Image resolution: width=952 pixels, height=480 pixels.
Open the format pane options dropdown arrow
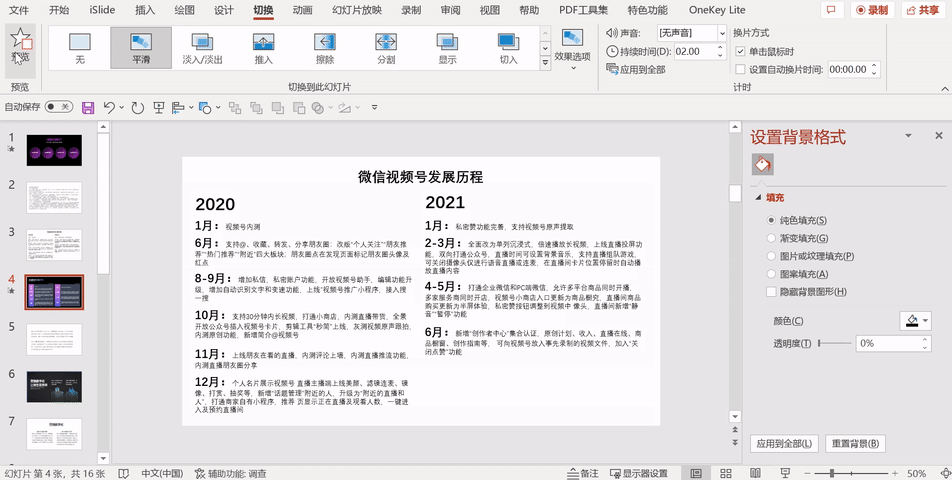[908, 135]
